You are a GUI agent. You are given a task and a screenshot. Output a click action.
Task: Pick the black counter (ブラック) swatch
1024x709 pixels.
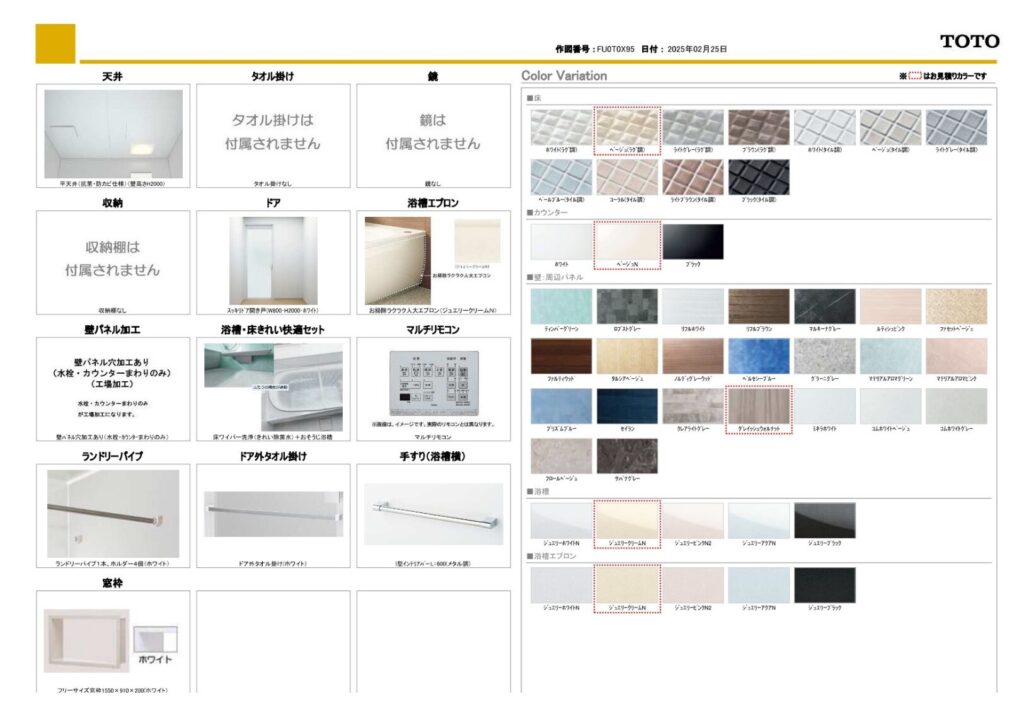[692, 241]
